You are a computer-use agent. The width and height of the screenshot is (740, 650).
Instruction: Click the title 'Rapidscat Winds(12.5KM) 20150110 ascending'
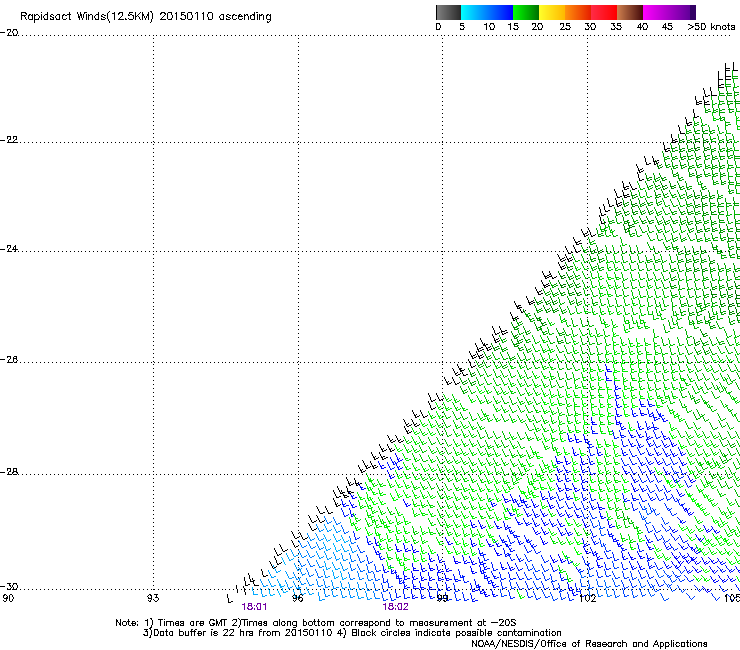(146, 17)
